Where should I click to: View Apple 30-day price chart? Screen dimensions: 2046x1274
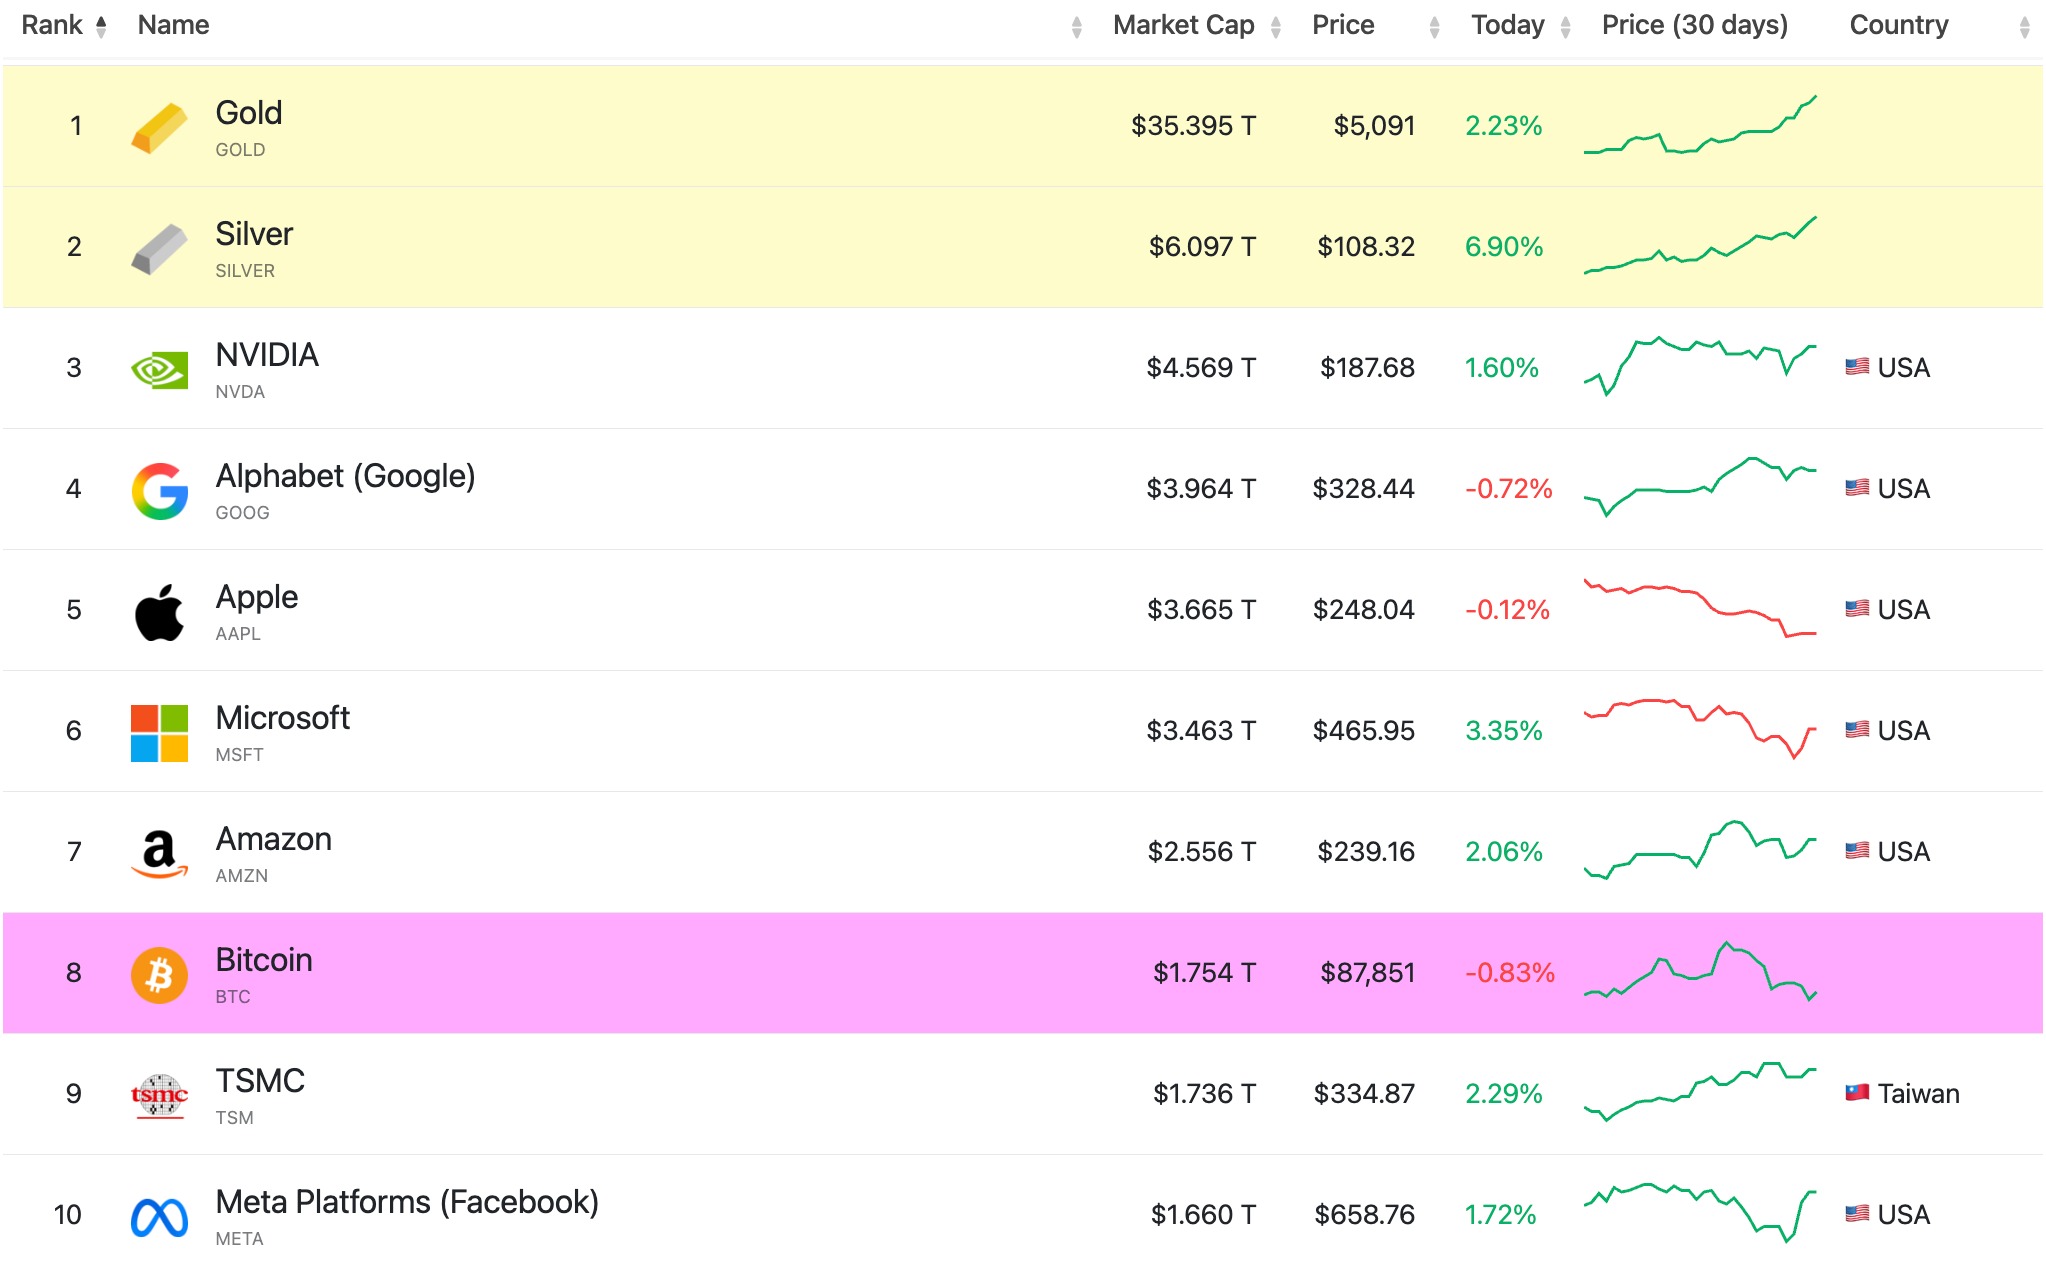(x=1700, y=608)
